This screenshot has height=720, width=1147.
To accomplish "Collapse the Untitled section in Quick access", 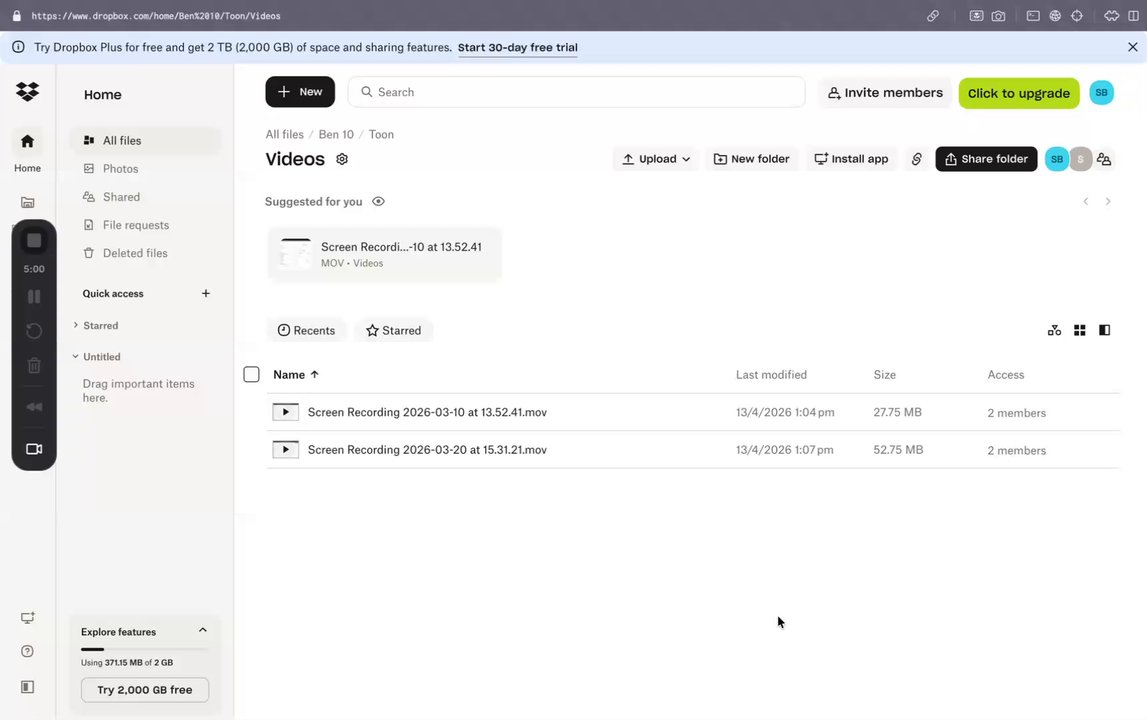I will tap(75, 356).
